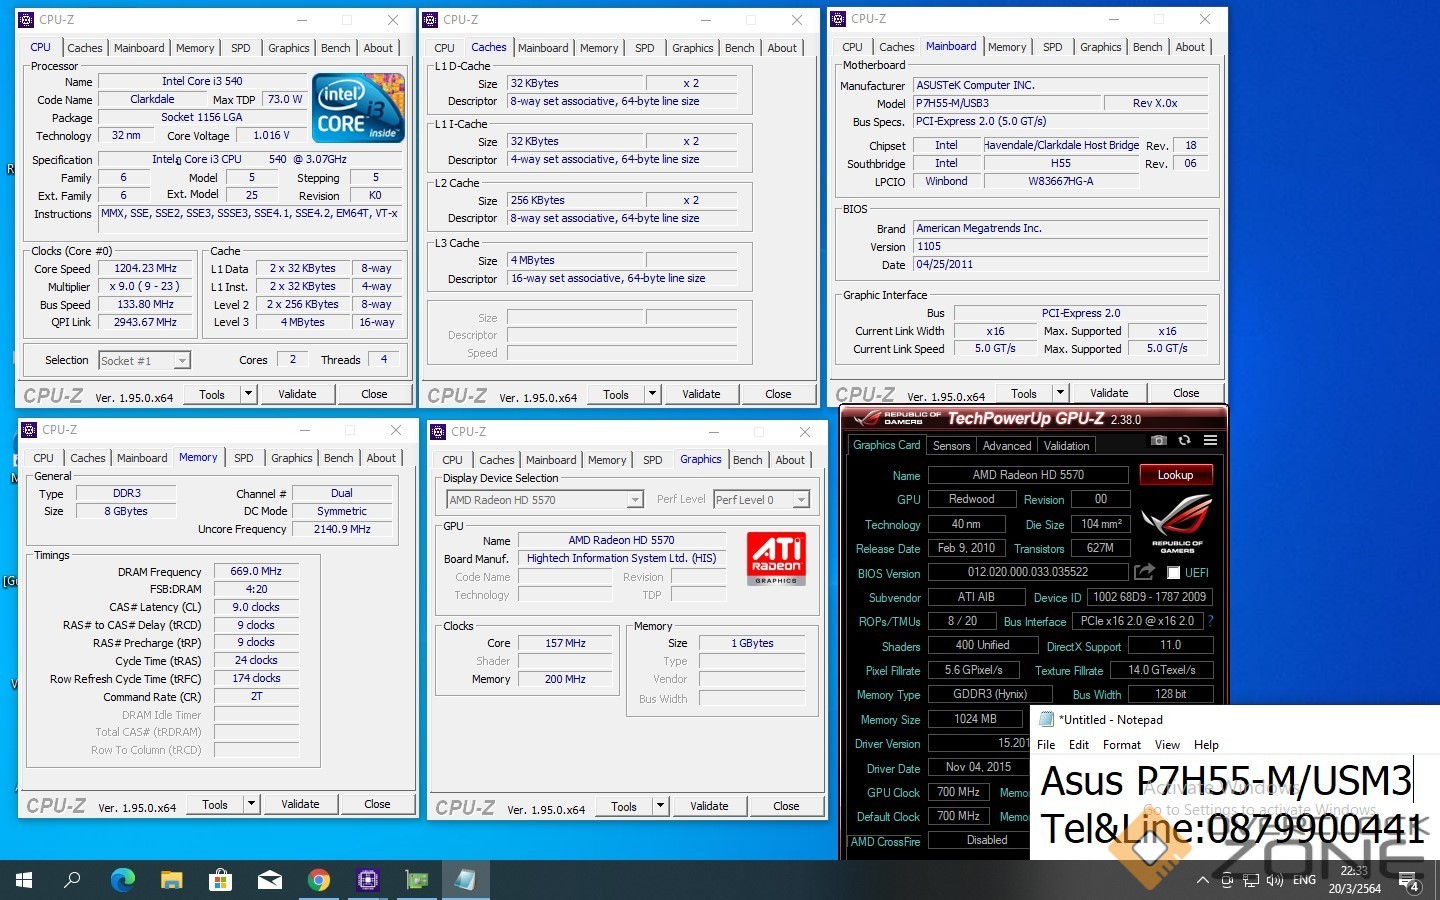Click the GPU-Z refresh icon
1440x900 pixels.
[x=1184, y=440]
